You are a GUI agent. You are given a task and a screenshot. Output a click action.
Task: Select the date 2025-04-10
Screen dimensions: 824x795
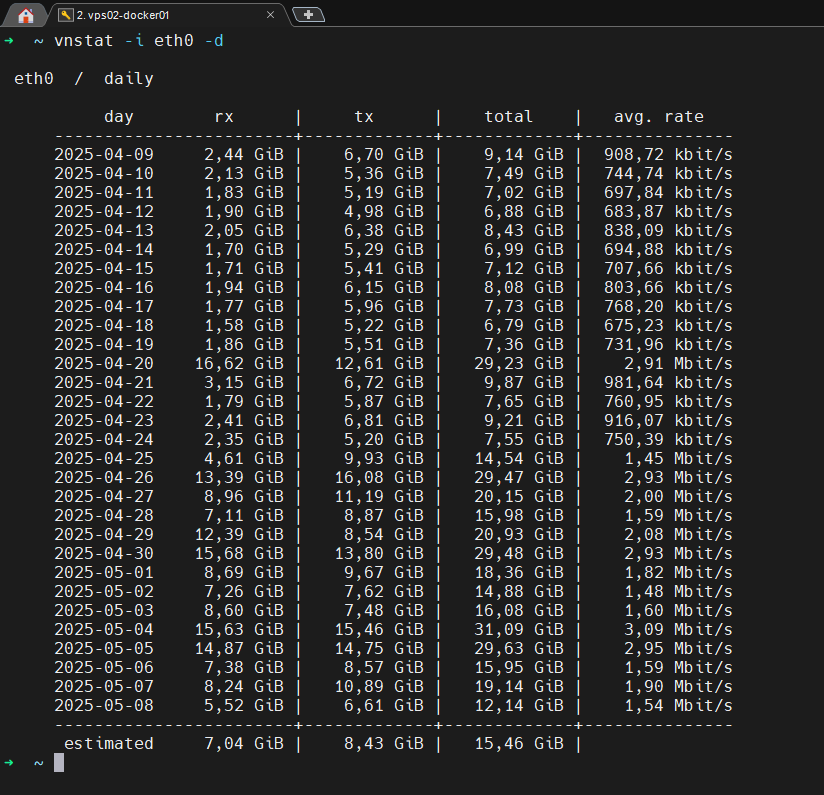104,173
